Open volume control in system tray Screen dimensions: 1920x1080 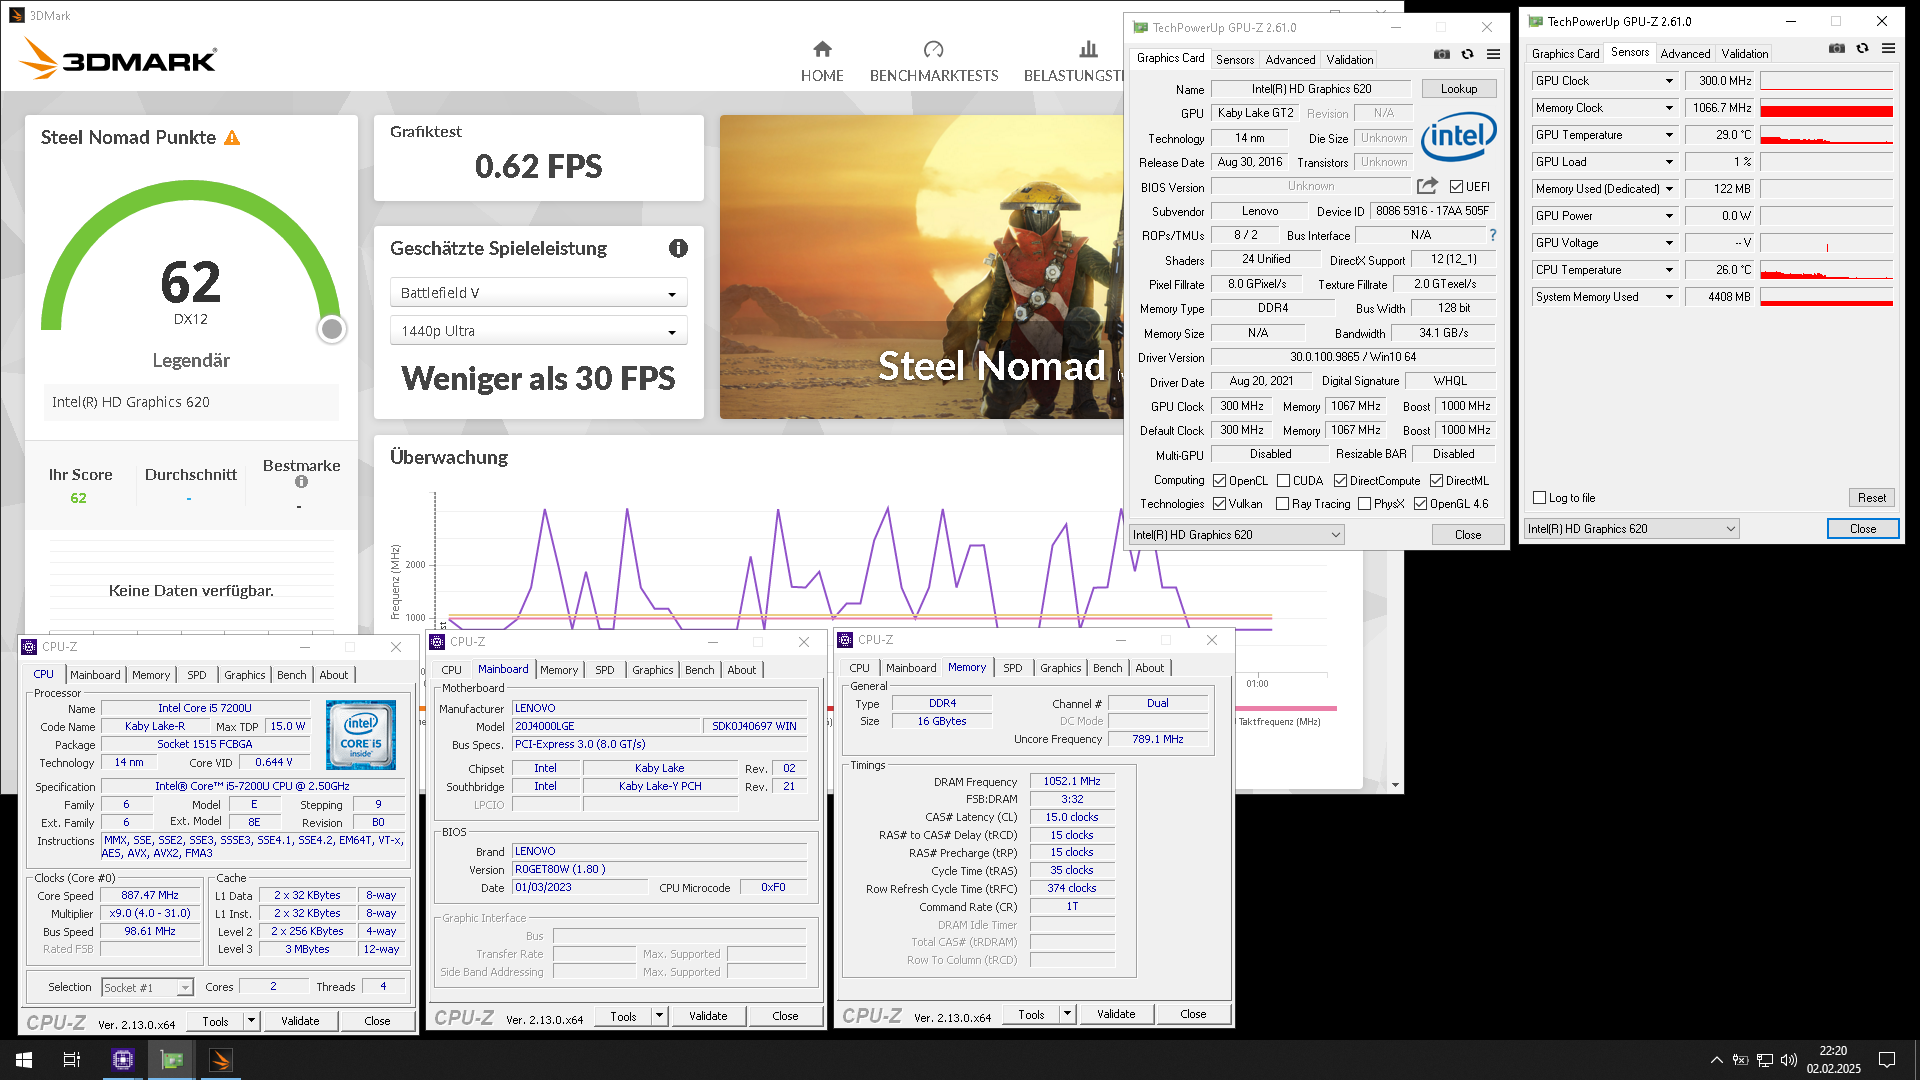coord(1789,1060)
